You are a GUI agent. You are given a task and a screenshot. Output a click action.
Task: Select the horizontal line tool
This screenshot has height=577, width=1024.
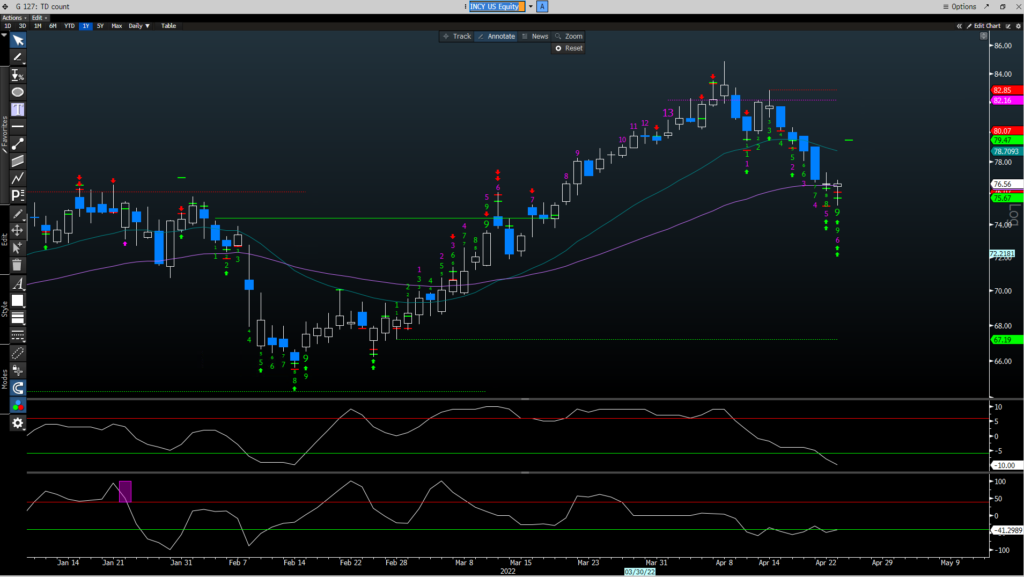tap(18, 126)
